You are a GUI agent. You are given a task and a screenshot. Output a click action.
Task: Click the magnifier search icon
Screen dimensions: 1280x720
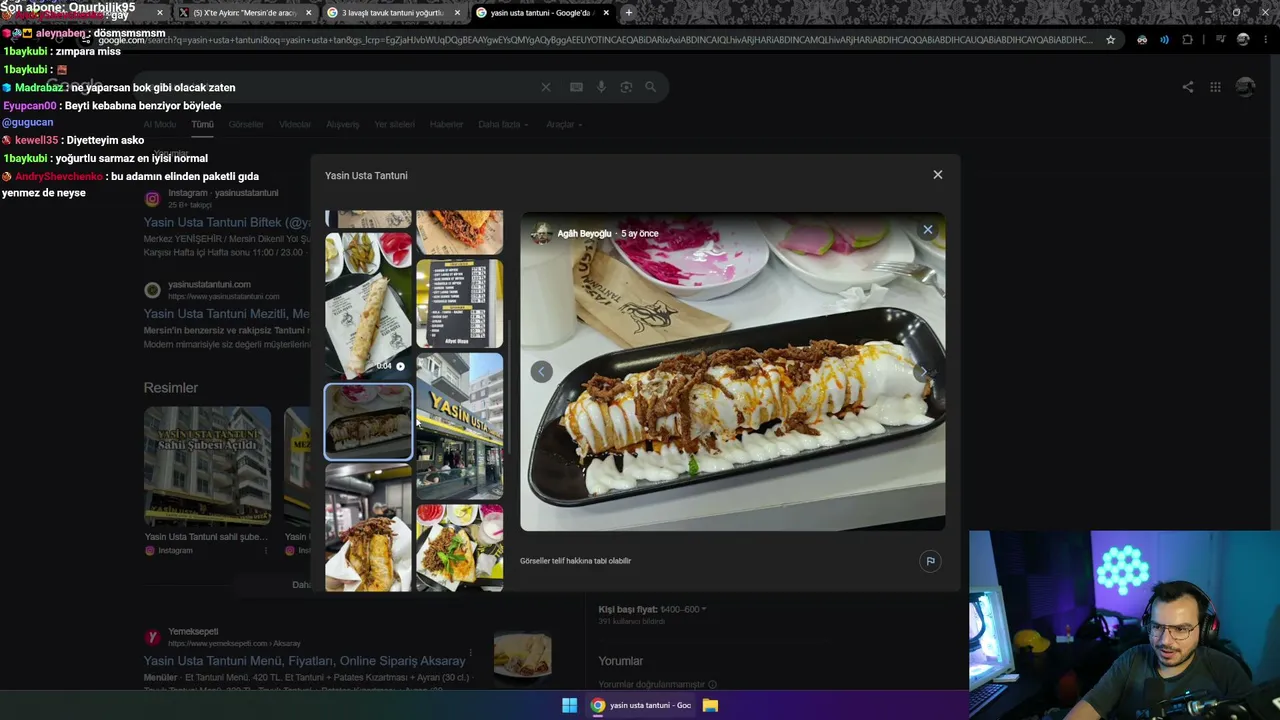[x=651, y=87]
